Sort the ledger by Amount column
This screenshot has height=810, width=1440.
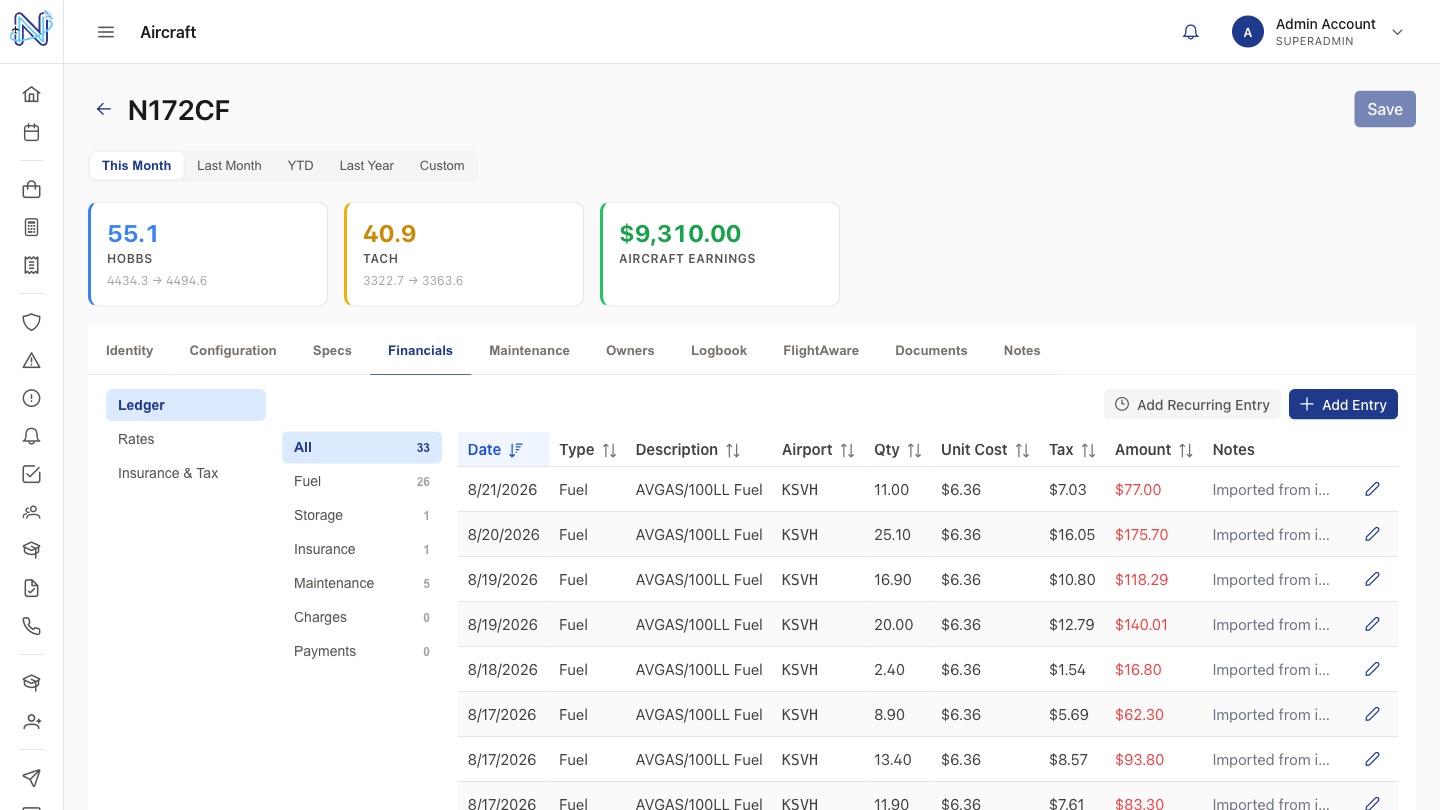(x=1154, y=449)
